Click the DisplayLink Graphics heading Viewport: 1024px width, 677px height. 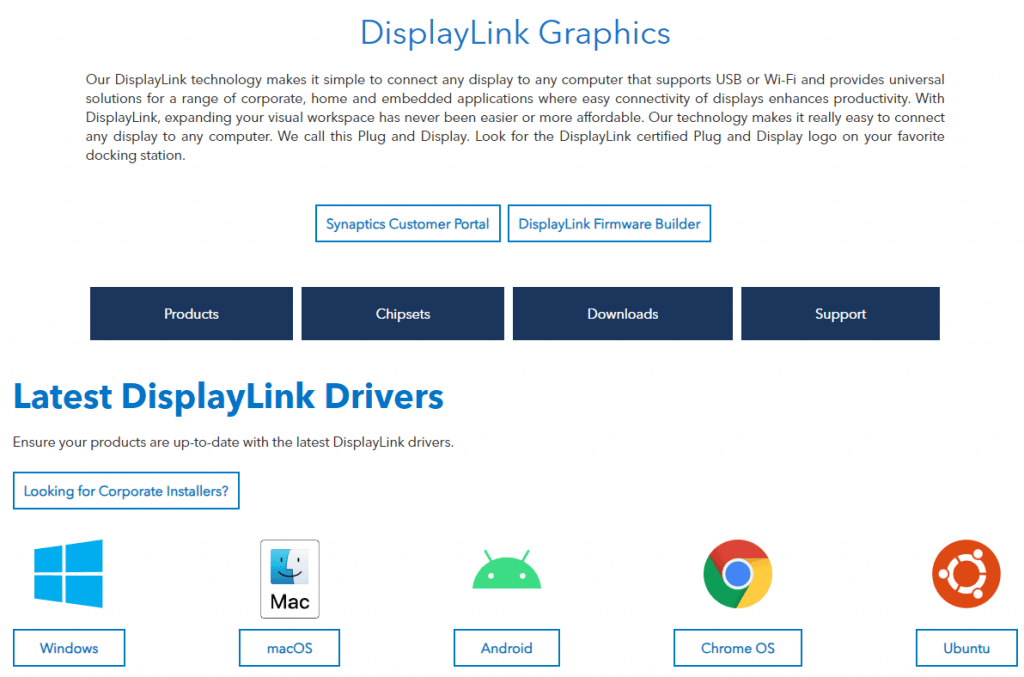pyautogui.click(x=515, y=33)
